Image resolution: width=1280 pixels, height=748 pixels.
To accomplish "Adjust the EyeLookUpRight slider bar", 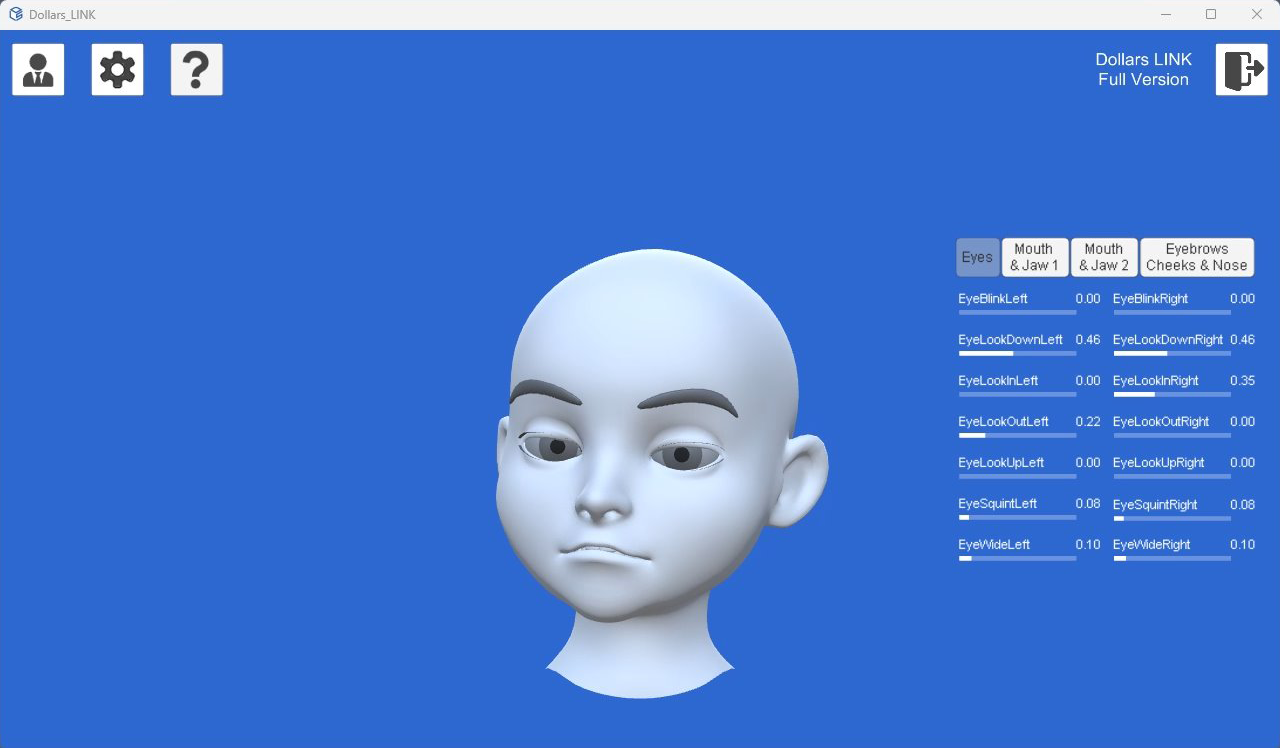I will point(1172,476).
